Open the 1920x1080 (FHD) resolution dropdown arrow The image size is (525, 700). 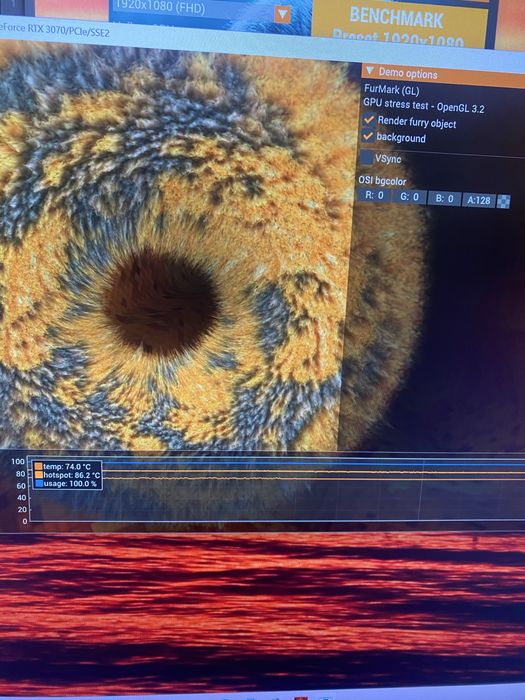pos(282,14)
